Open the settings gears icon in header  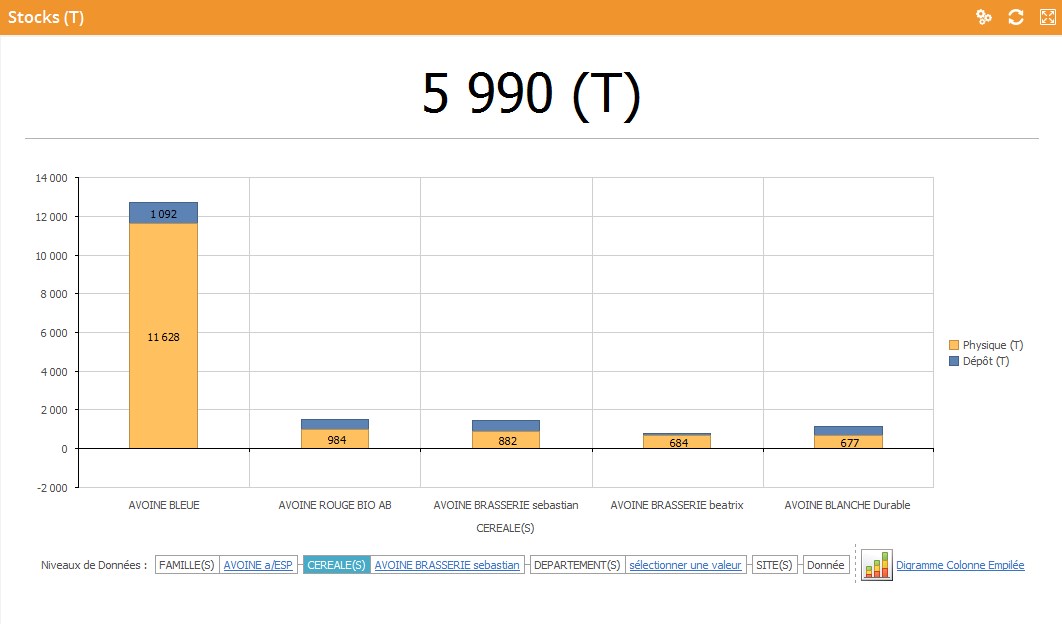[984, 17]
